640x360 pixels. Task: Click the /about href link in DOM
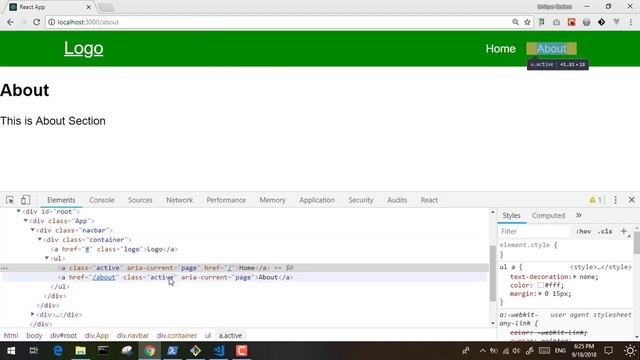pos(104,277)
